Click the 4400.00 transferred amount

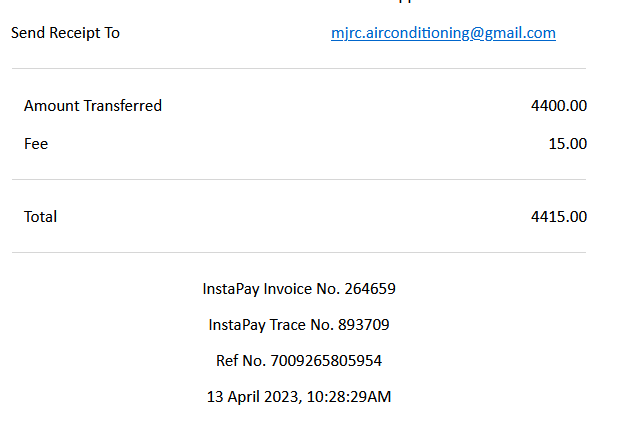[559, 106]
